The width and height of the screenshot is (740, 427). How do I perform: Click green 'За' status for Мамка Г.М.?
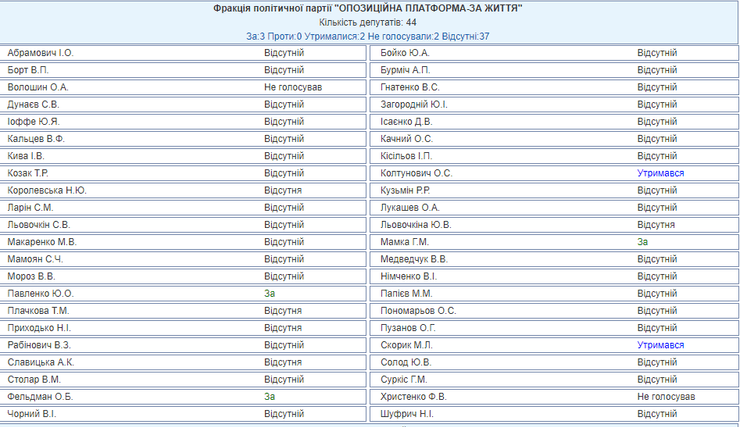(x=643, y=242)
